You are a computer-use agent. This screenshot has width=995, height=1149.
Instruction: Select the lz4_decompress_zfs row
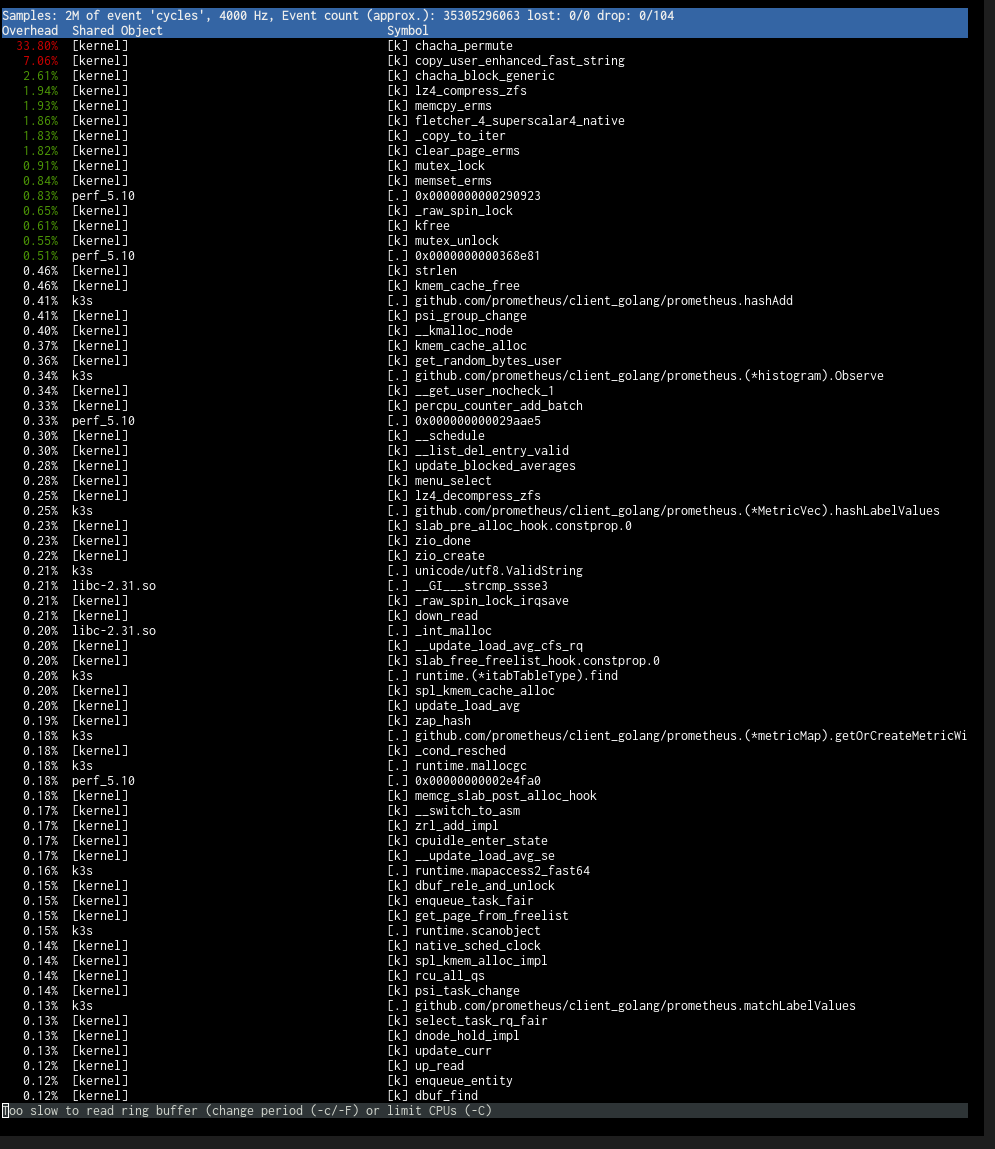[484, 496]
